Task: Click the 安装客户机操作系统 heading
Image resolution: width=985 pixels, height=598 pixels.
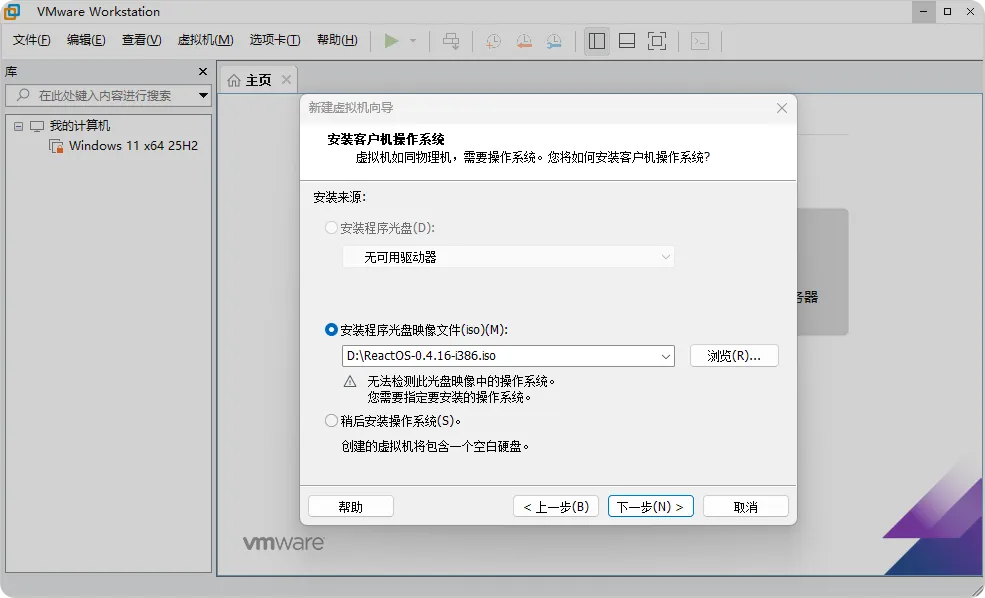Action: tap(386, 139)
